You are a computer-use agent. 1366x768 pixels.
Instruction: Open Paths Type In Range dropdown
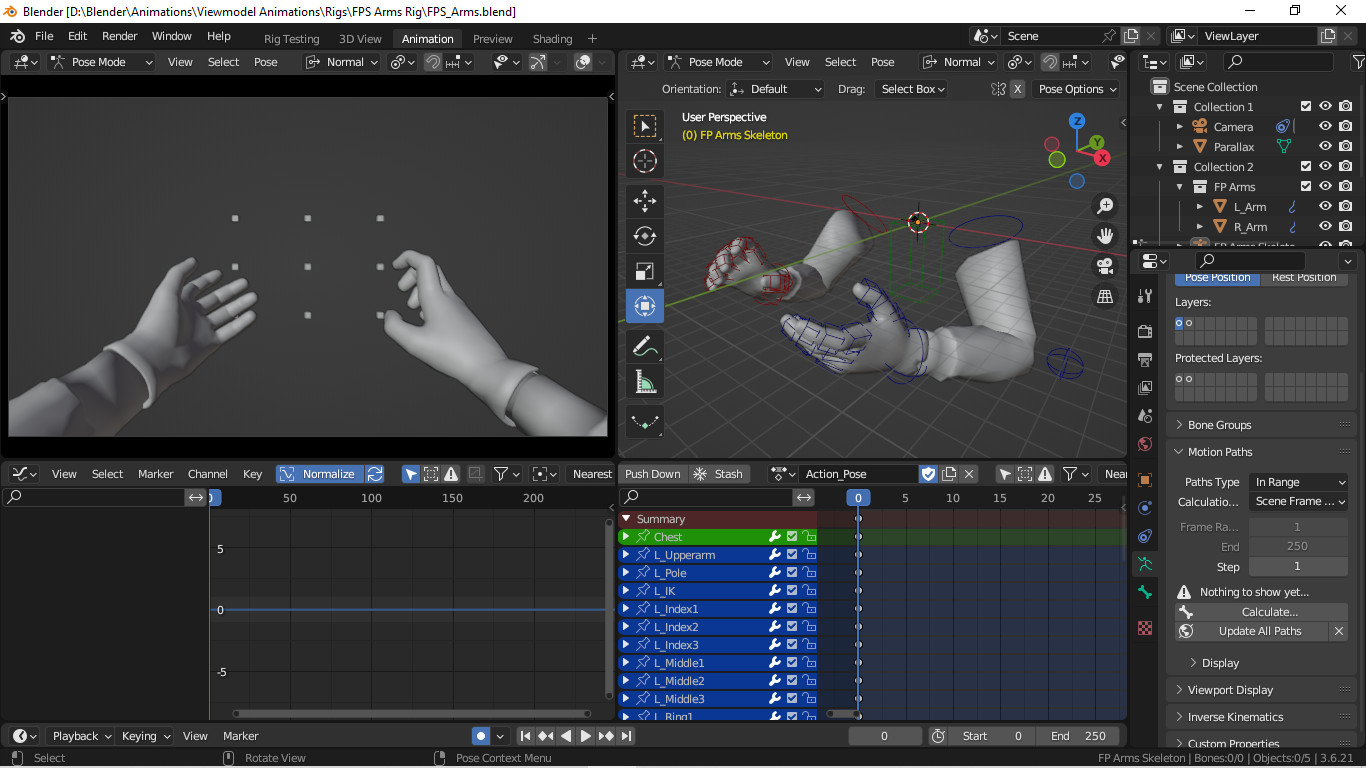[x=1298, y=482]
